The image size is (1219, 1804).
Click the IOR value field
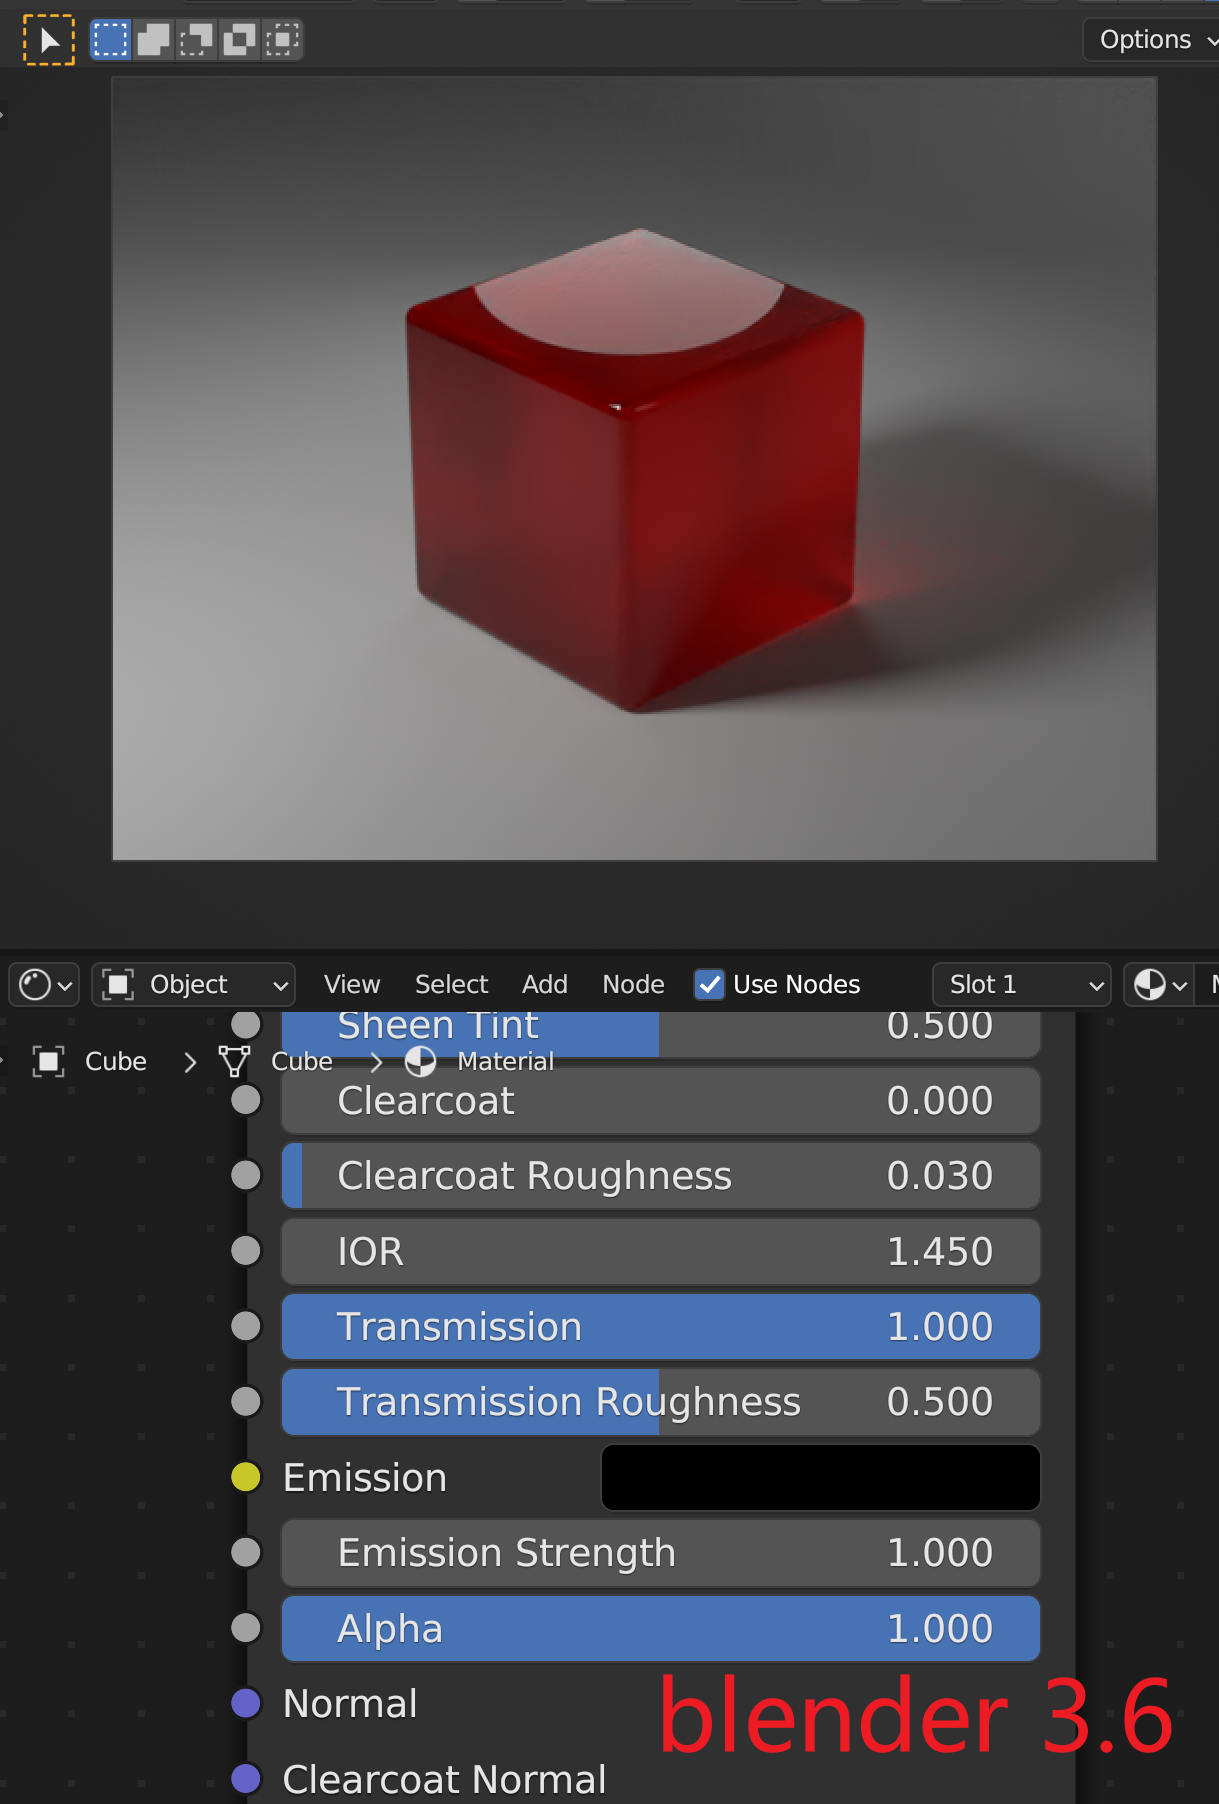coord(660,1251)
